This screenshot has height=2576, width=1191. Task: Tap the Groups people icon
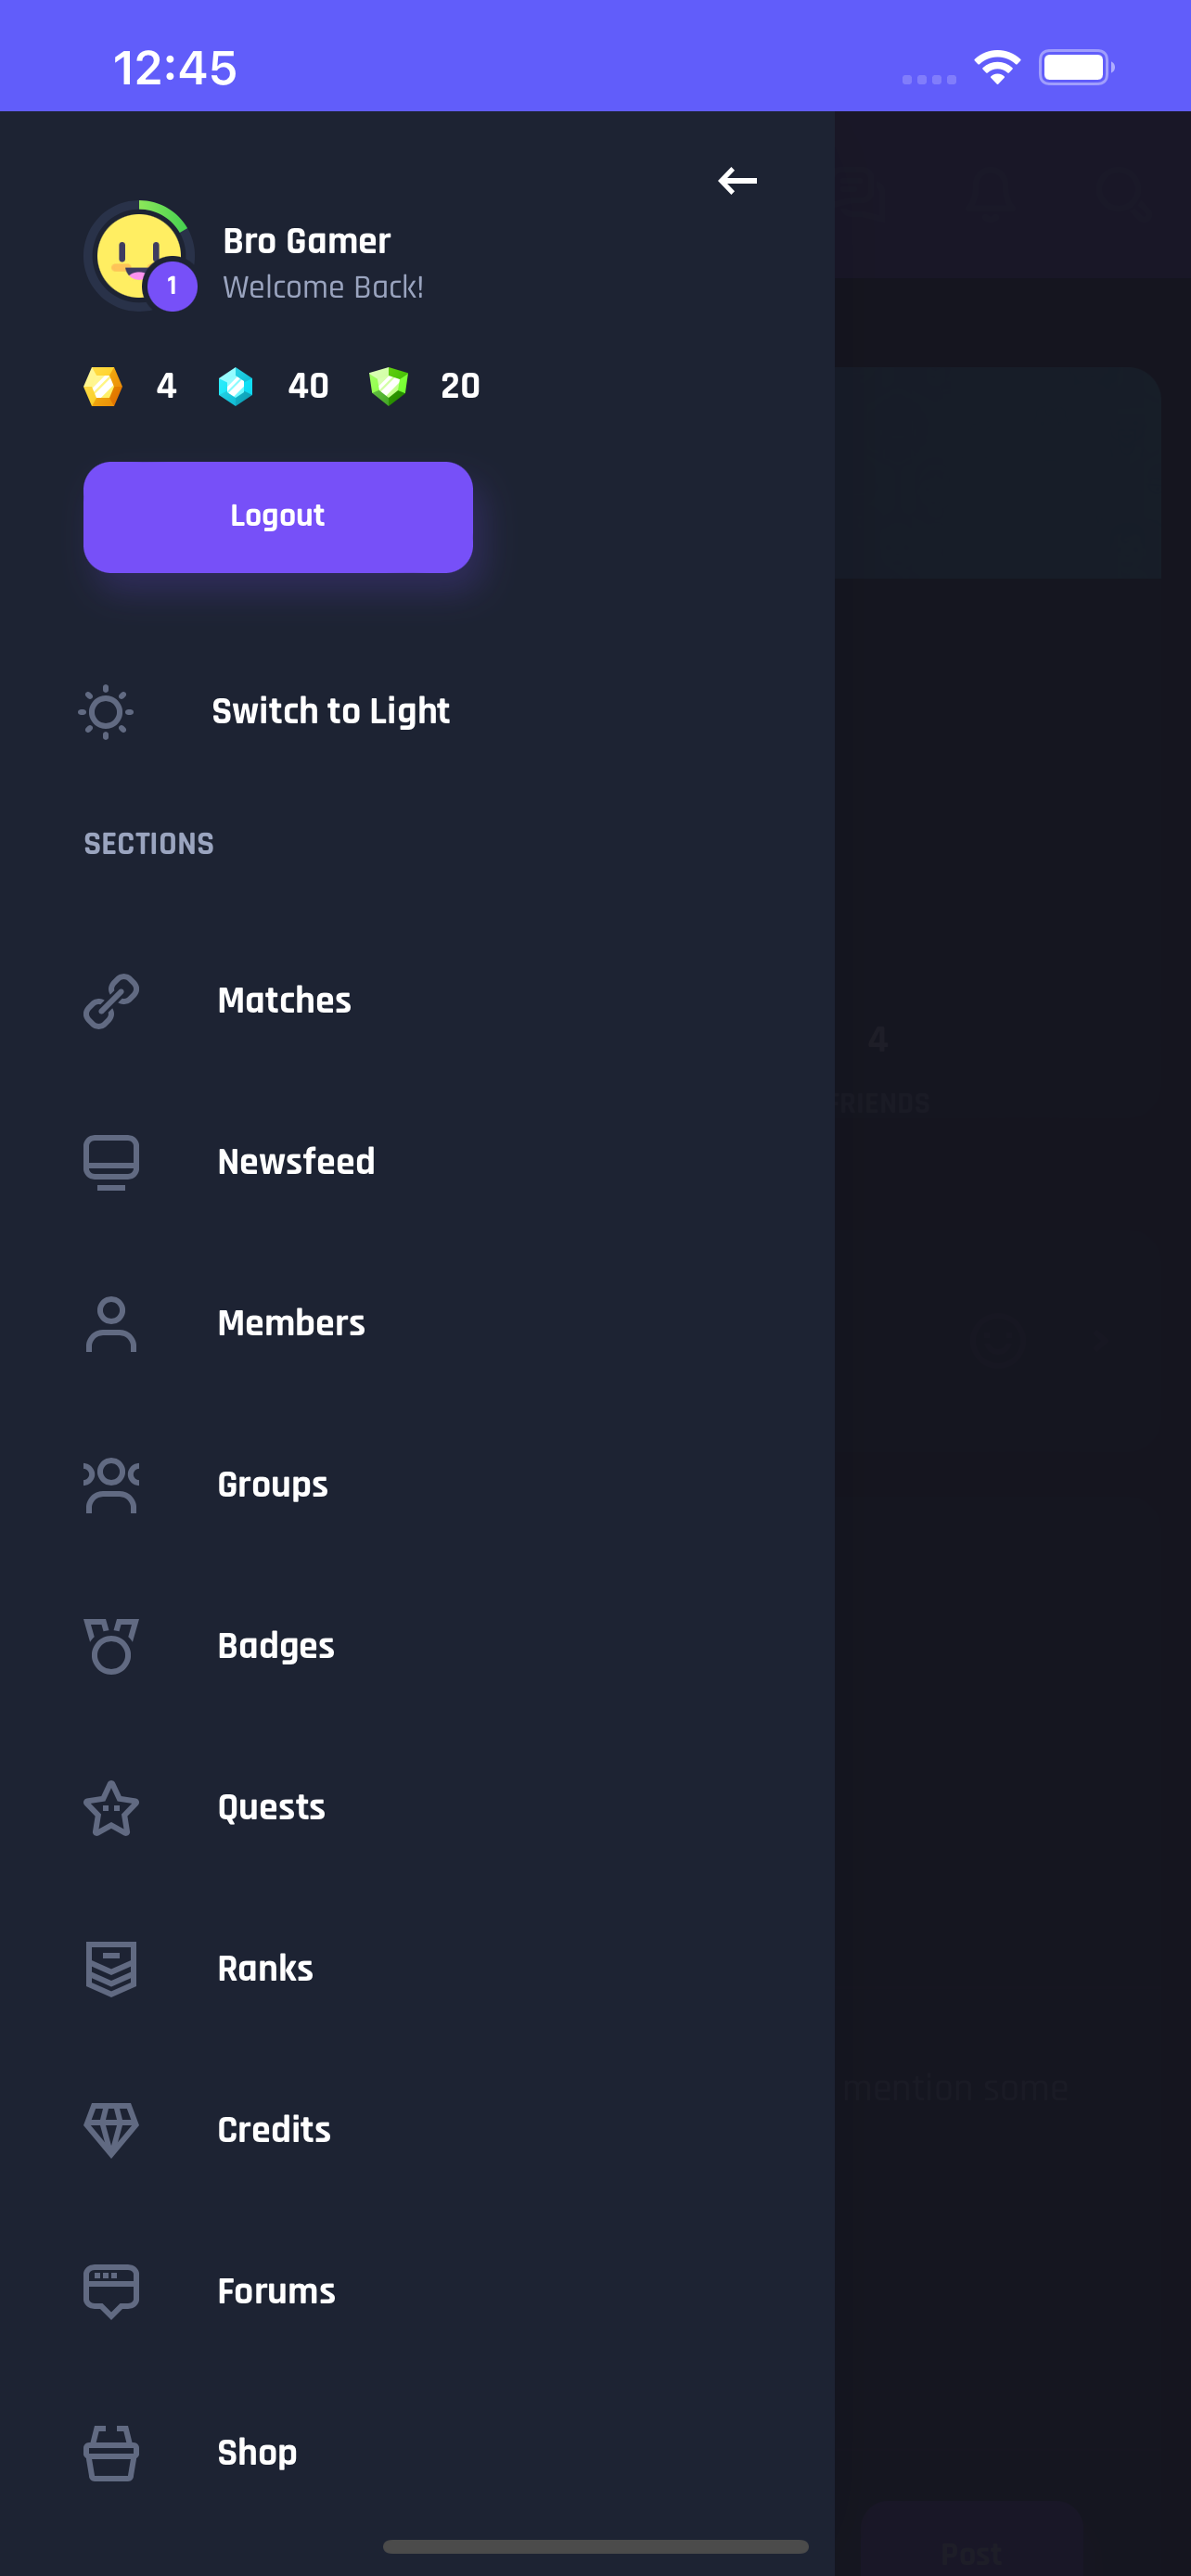click(x=111, y=1485)
